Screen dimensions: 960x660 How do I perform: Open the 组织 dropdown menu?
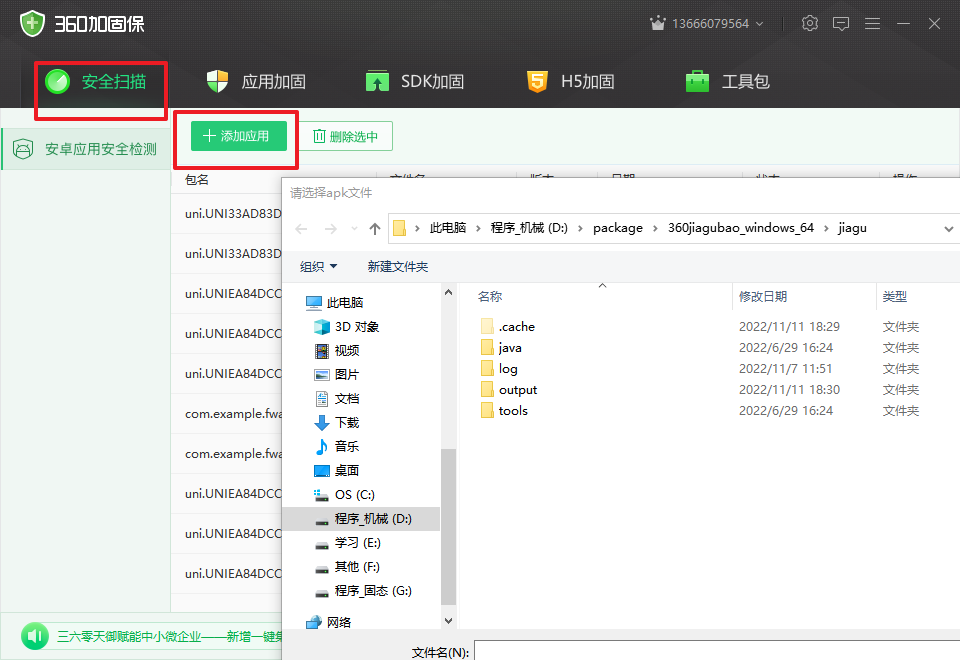coord(318,266)
